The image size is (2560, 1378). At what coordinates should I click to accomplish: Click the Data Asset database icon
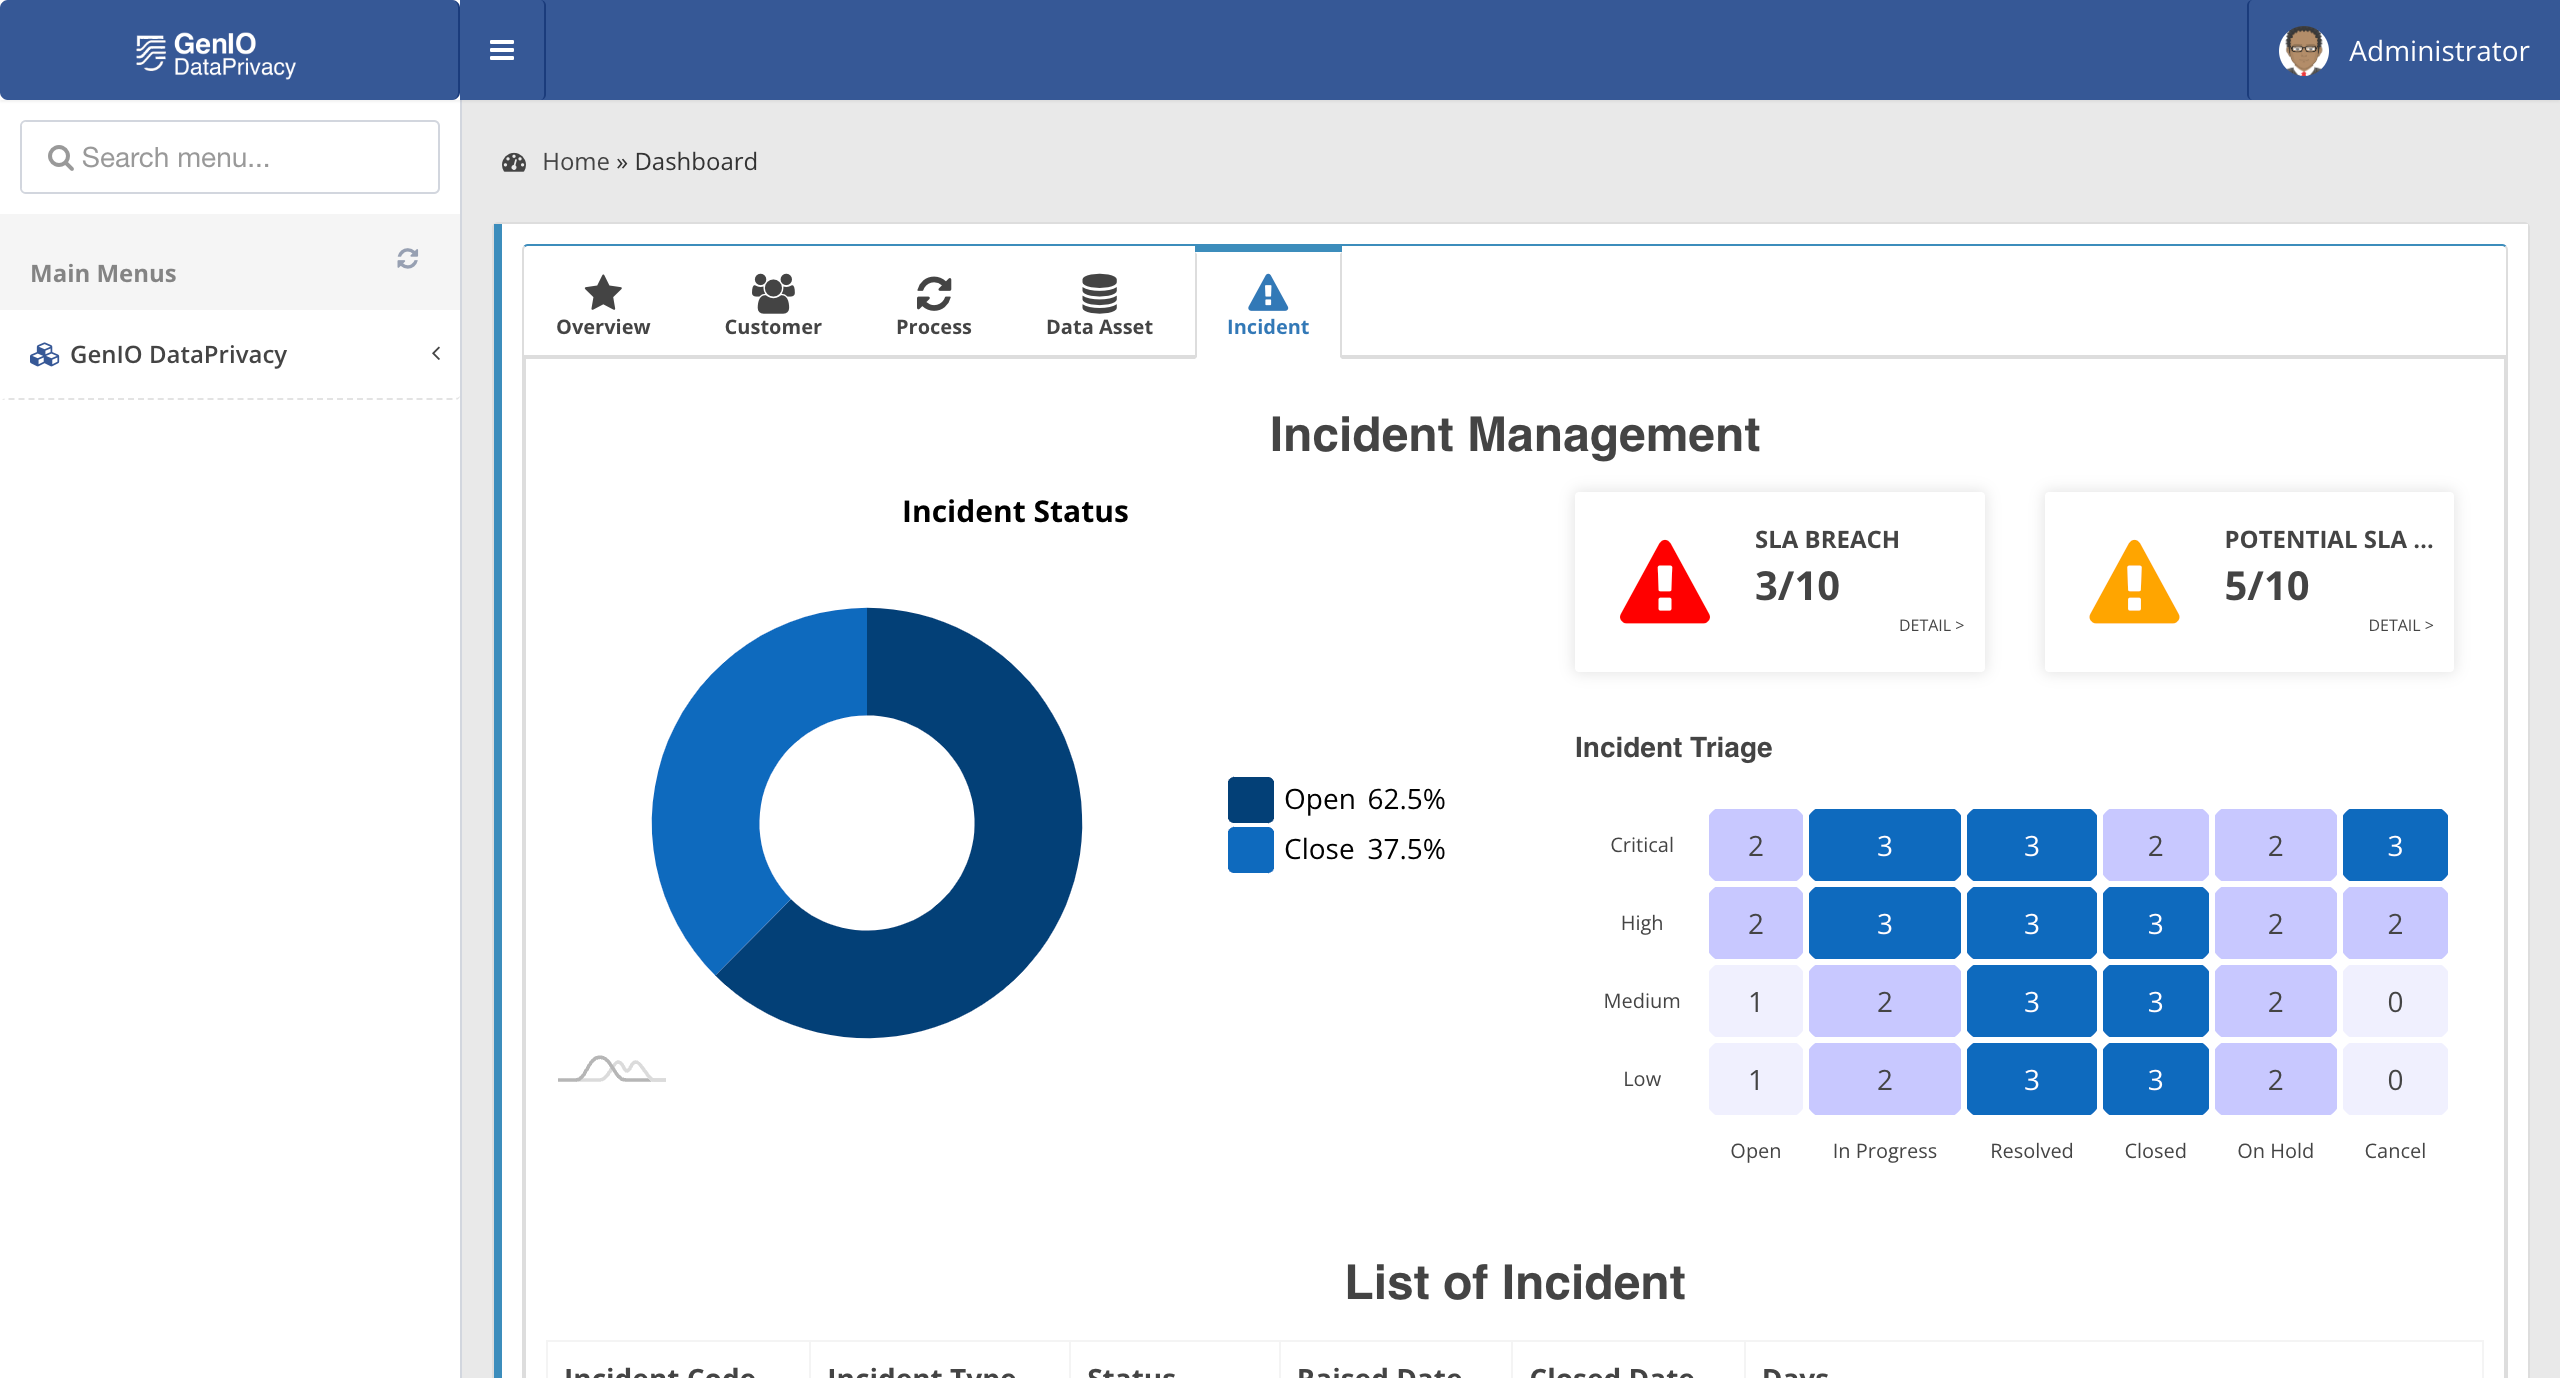coord(1099,292)
